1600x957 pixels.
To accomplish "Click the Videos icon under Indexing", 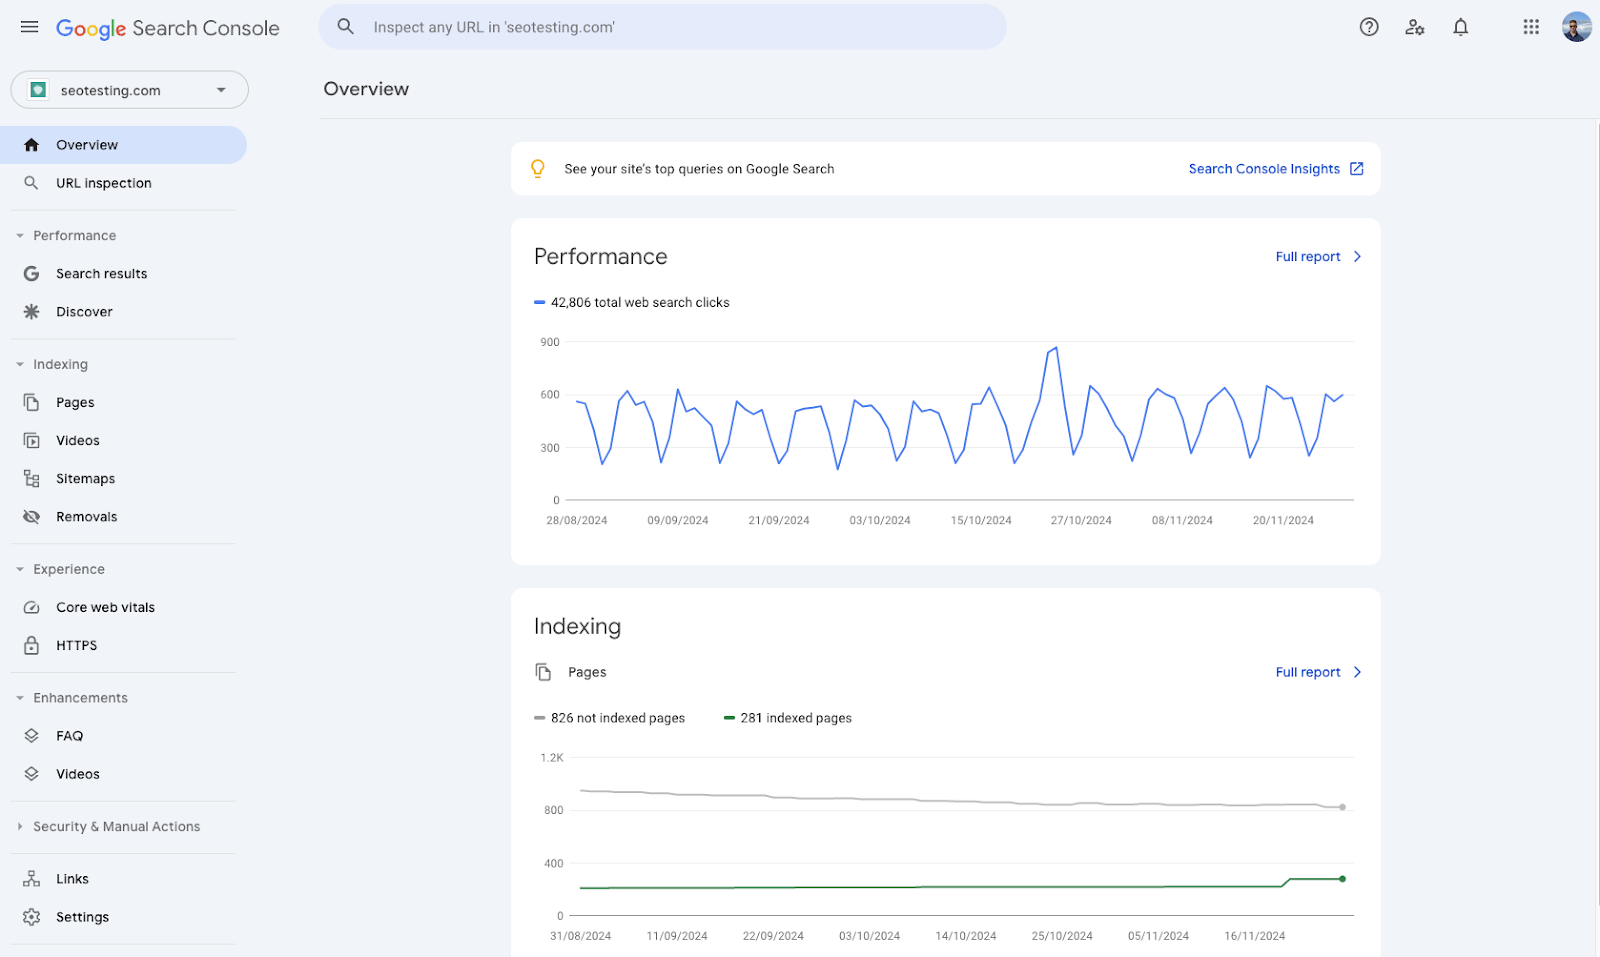I will coord(32,441).
